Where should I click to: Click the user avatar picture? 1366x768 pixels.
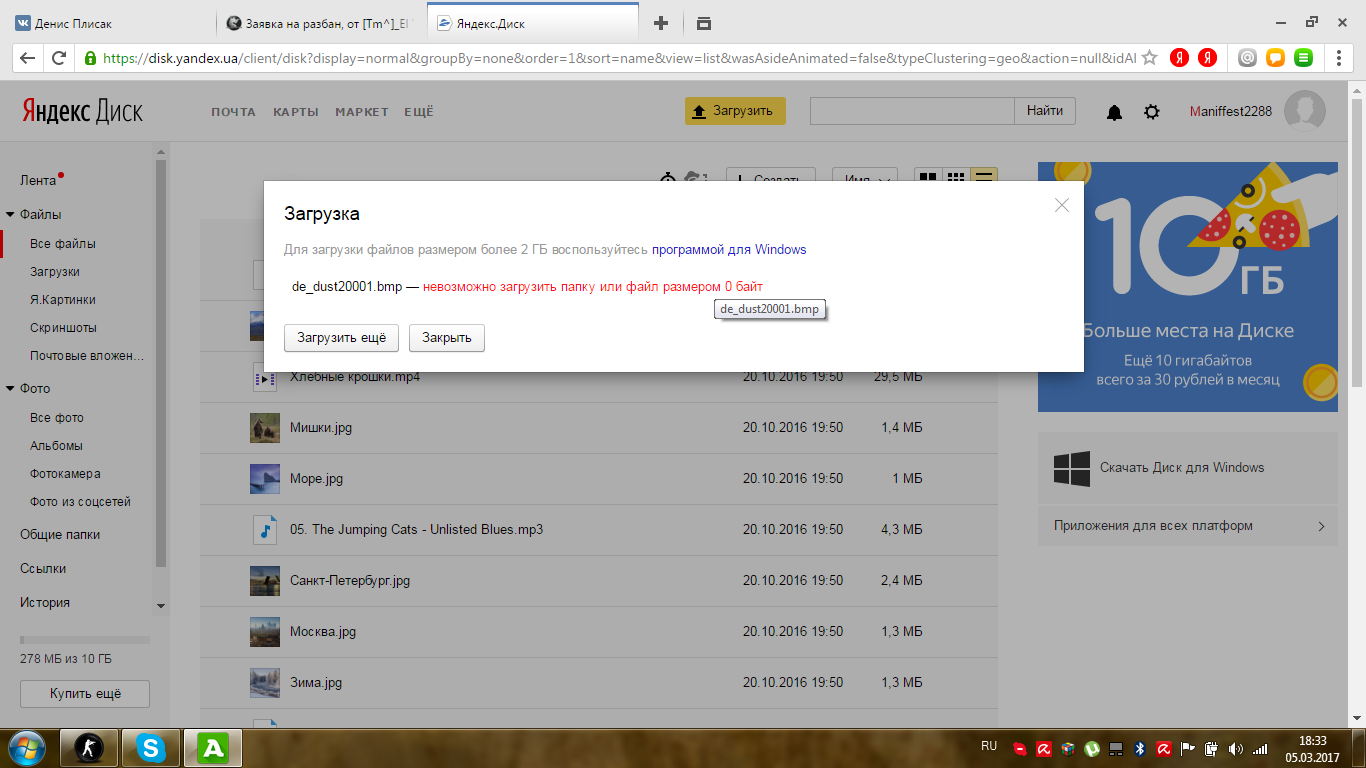coord(1305,111)
